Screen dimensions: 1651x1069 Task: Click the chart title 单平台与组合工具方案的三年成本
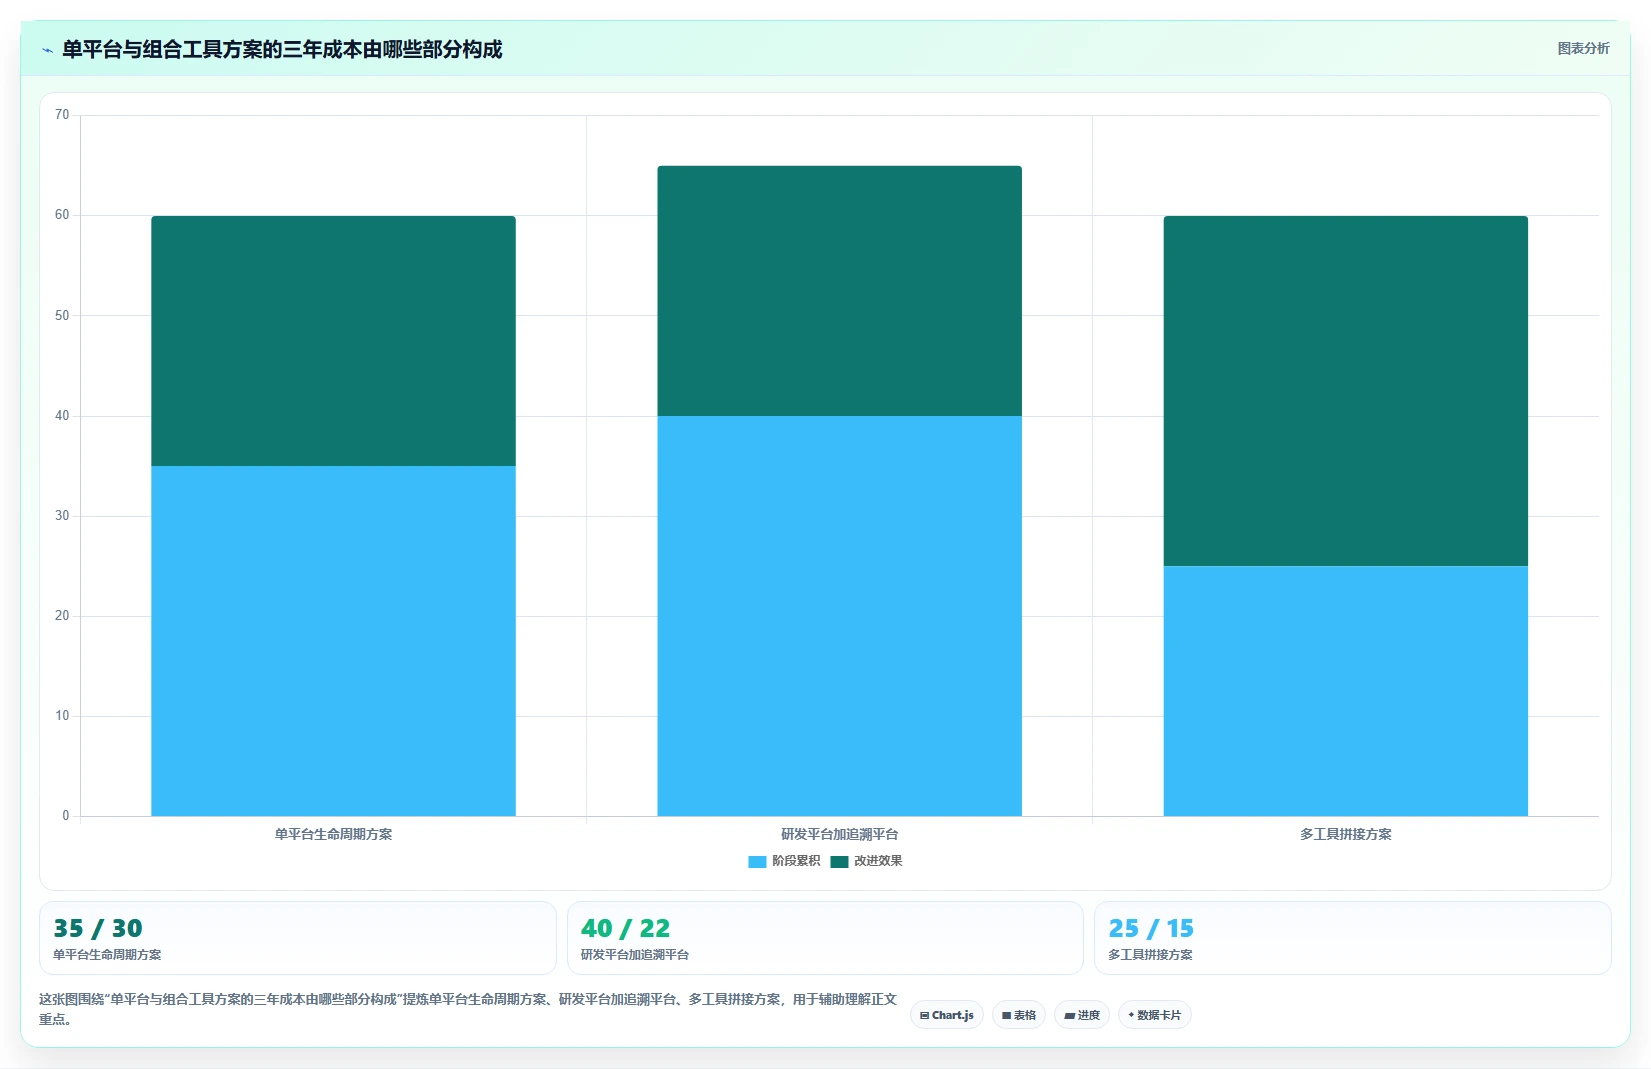pos(282,50)
